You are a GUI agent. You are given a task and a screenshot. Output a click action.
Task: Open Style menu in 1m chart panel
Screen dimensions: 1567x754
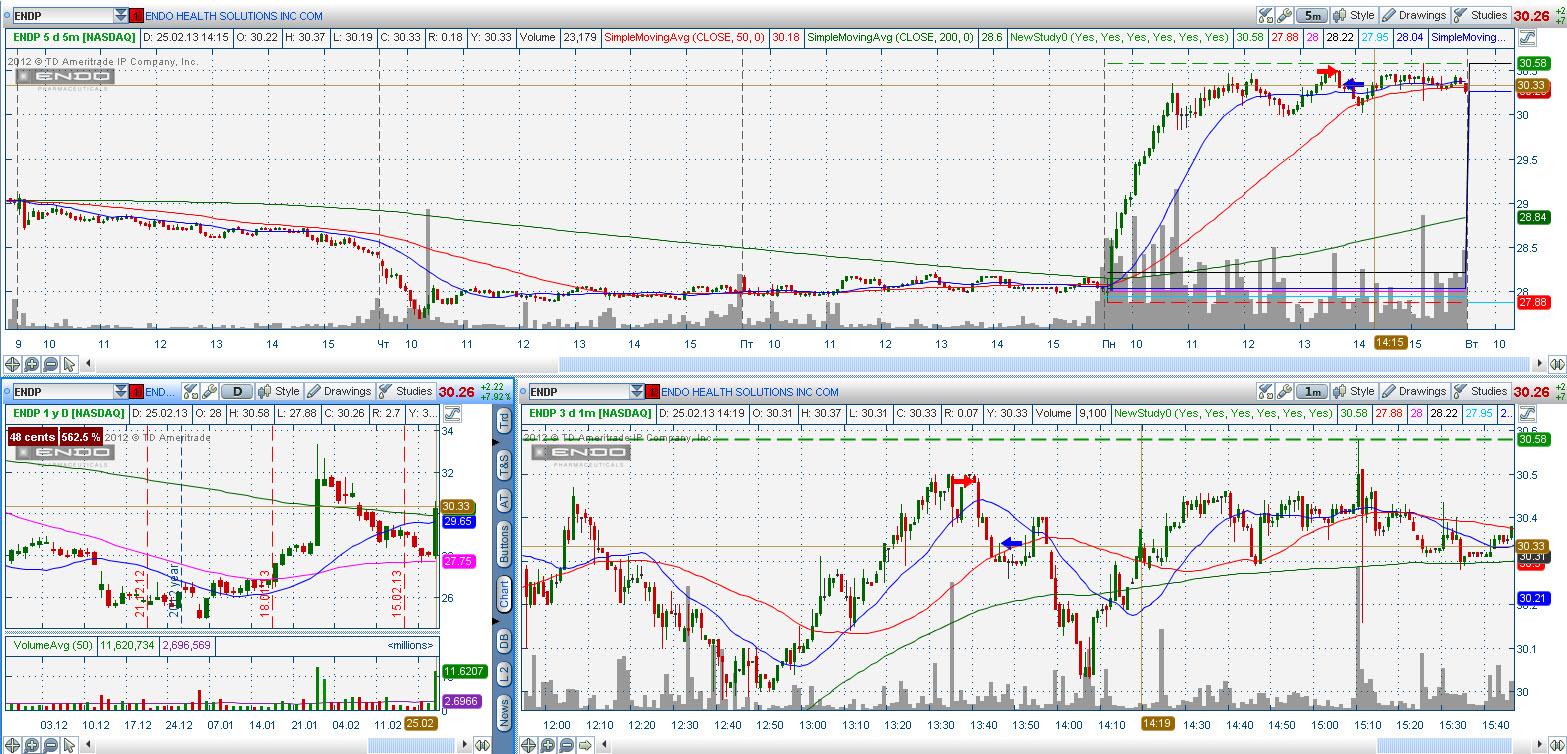(1353, 391)
